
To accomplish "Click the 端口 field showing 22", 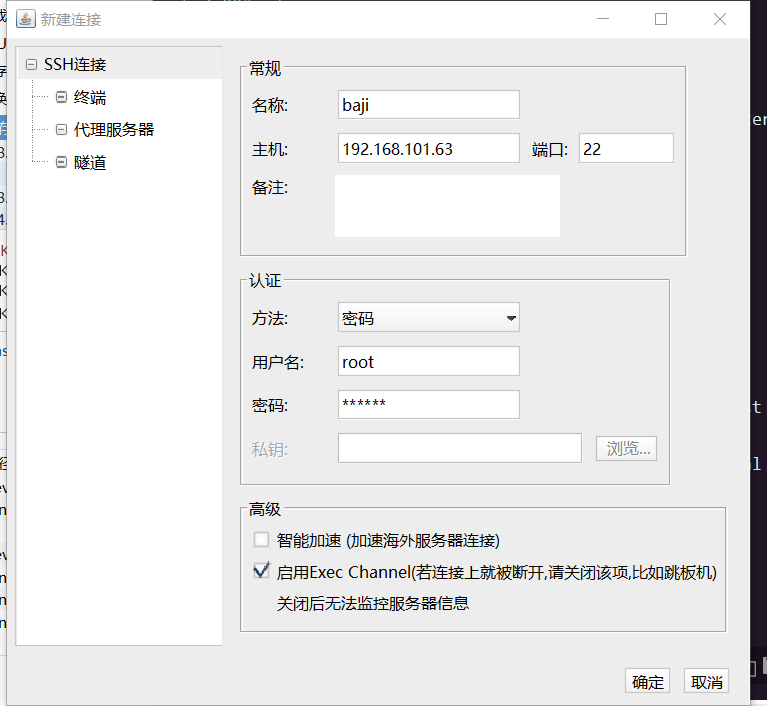I will (626, 148).
